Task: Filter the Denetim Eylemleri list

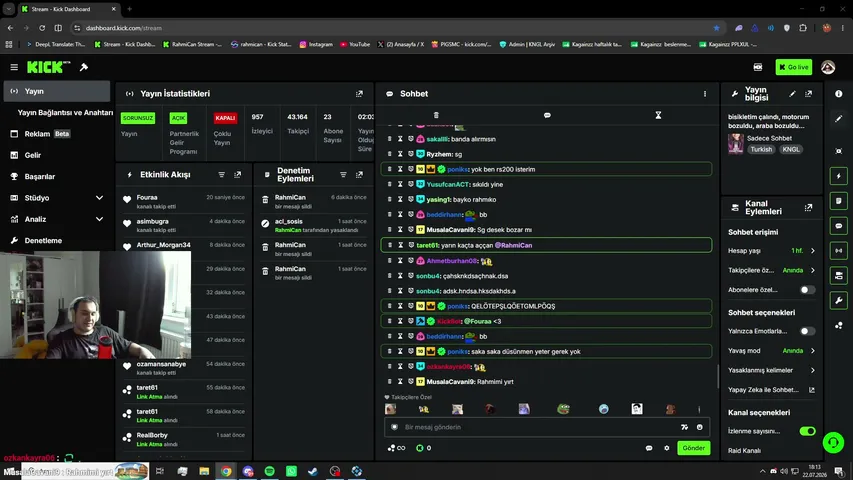Action: [343, 175]
